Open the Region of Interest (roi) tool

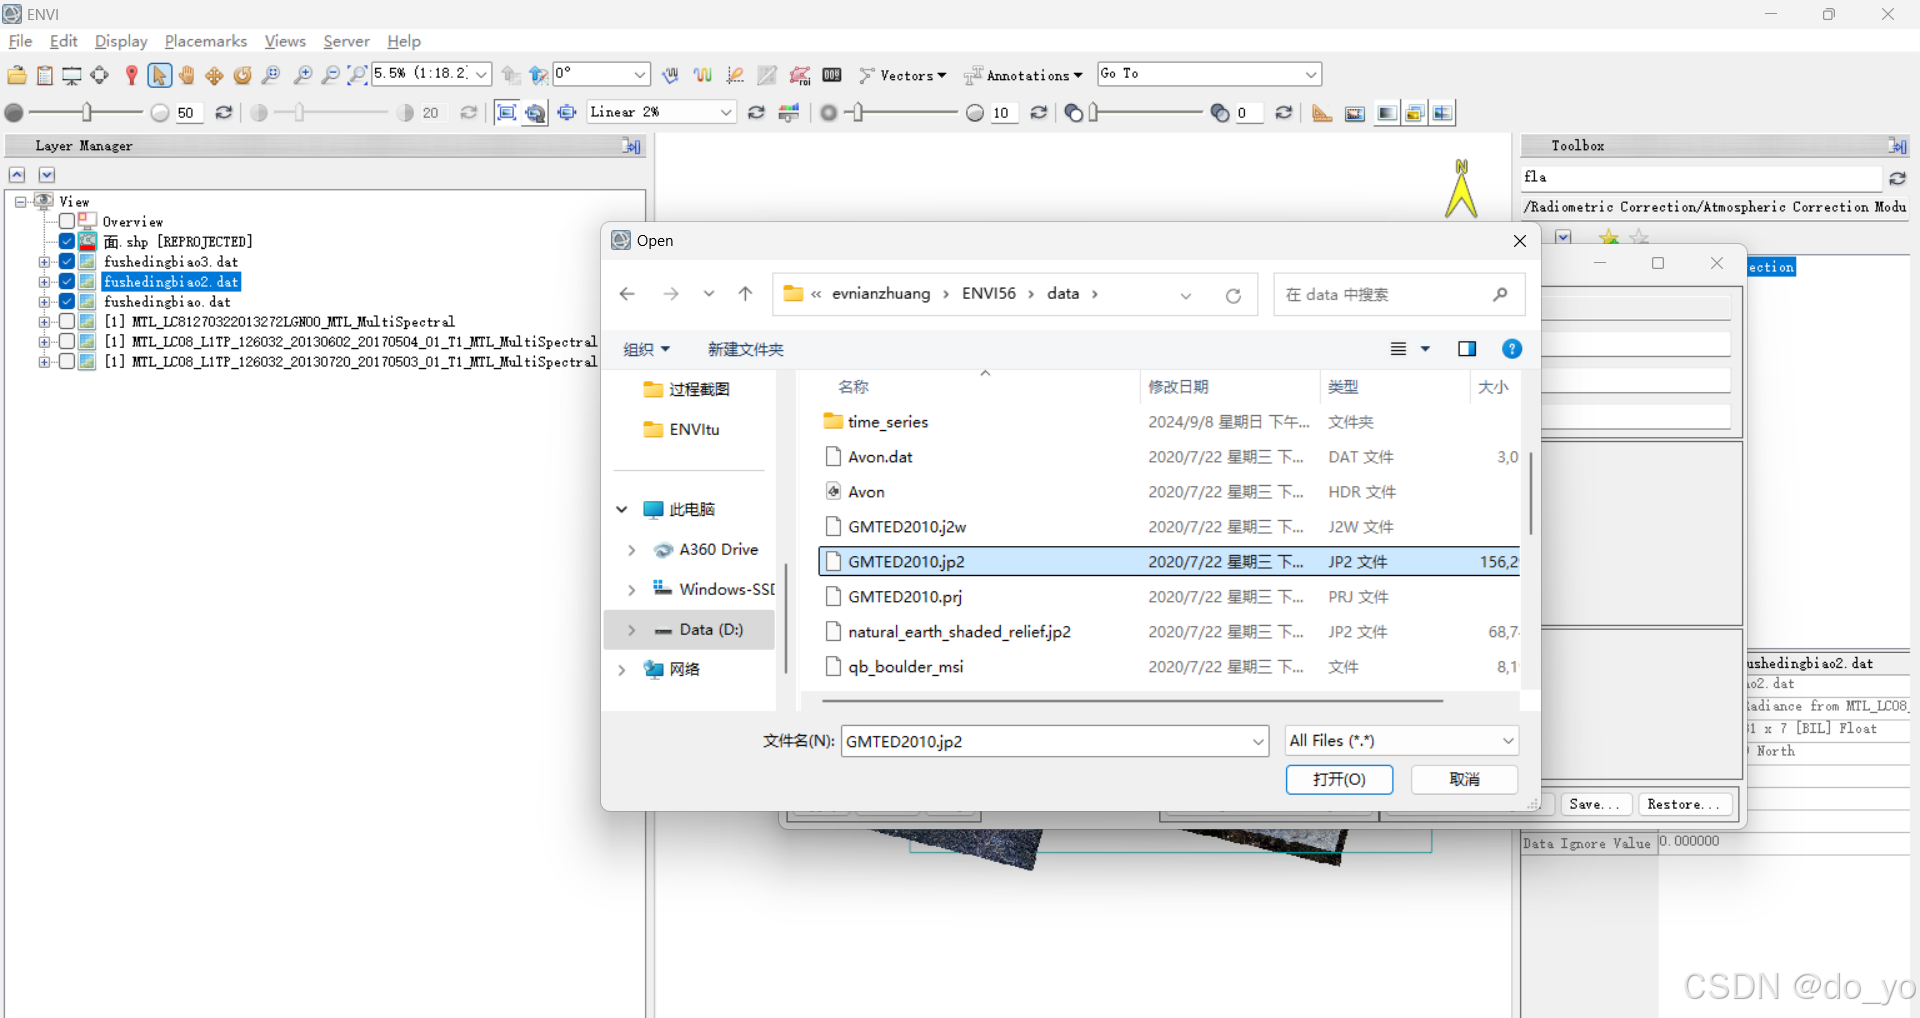800,75
